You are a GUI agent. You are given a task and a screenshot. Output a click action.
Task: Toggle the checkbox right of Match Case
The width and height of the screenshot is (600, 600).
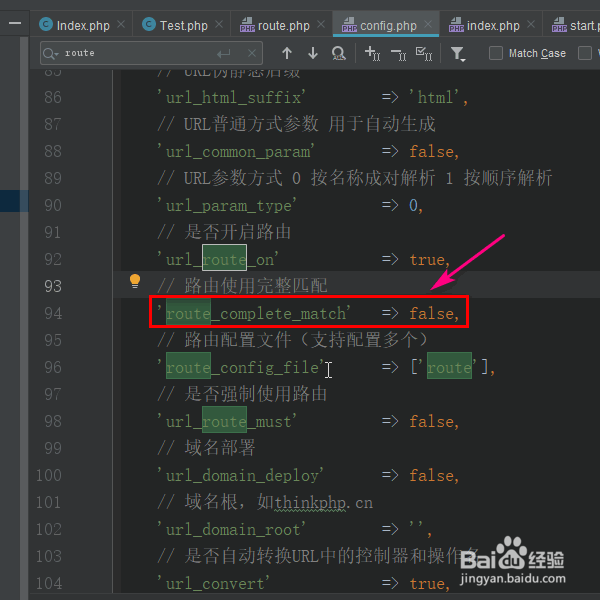click(x=585, y=53)
